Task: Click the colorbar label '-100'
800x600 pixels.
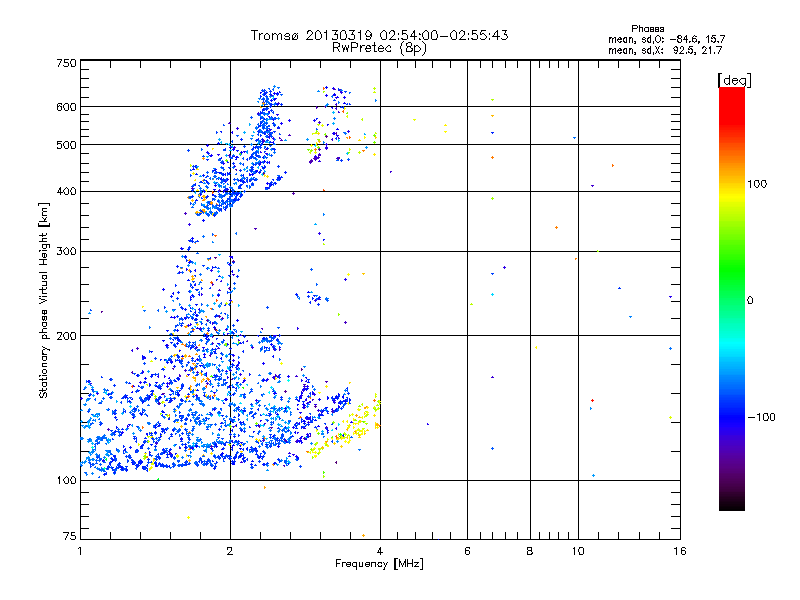Action: click(761, 417)
